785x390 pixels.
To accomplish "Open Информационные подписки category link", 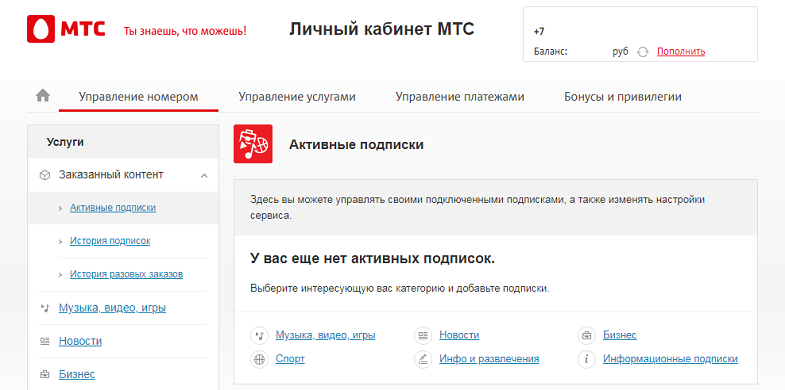I will [x=670, y=359].
